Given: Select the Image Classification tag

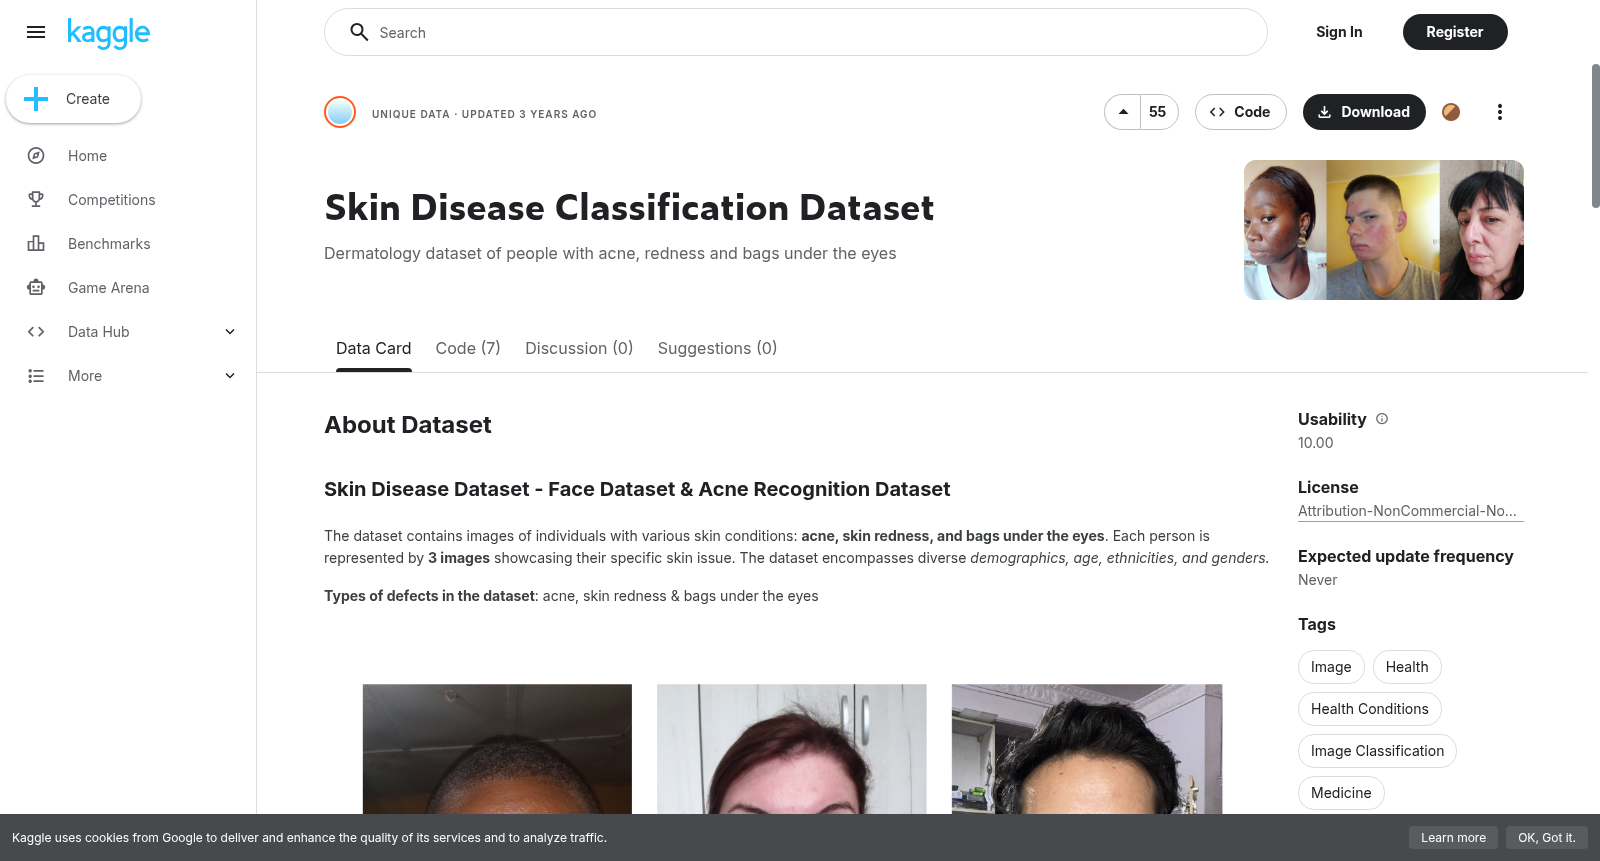Looking at the screenshot, I should 1377,751.
